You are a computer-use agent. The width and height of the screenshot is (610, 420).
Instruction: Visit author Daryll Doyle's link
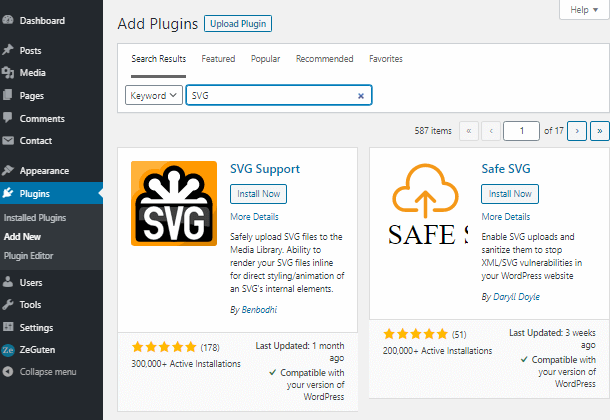516,297
